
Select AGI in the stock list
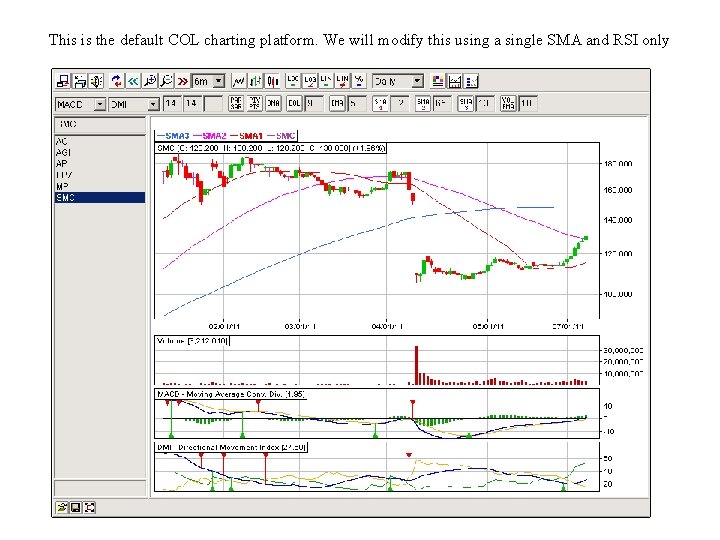[100, 152]
